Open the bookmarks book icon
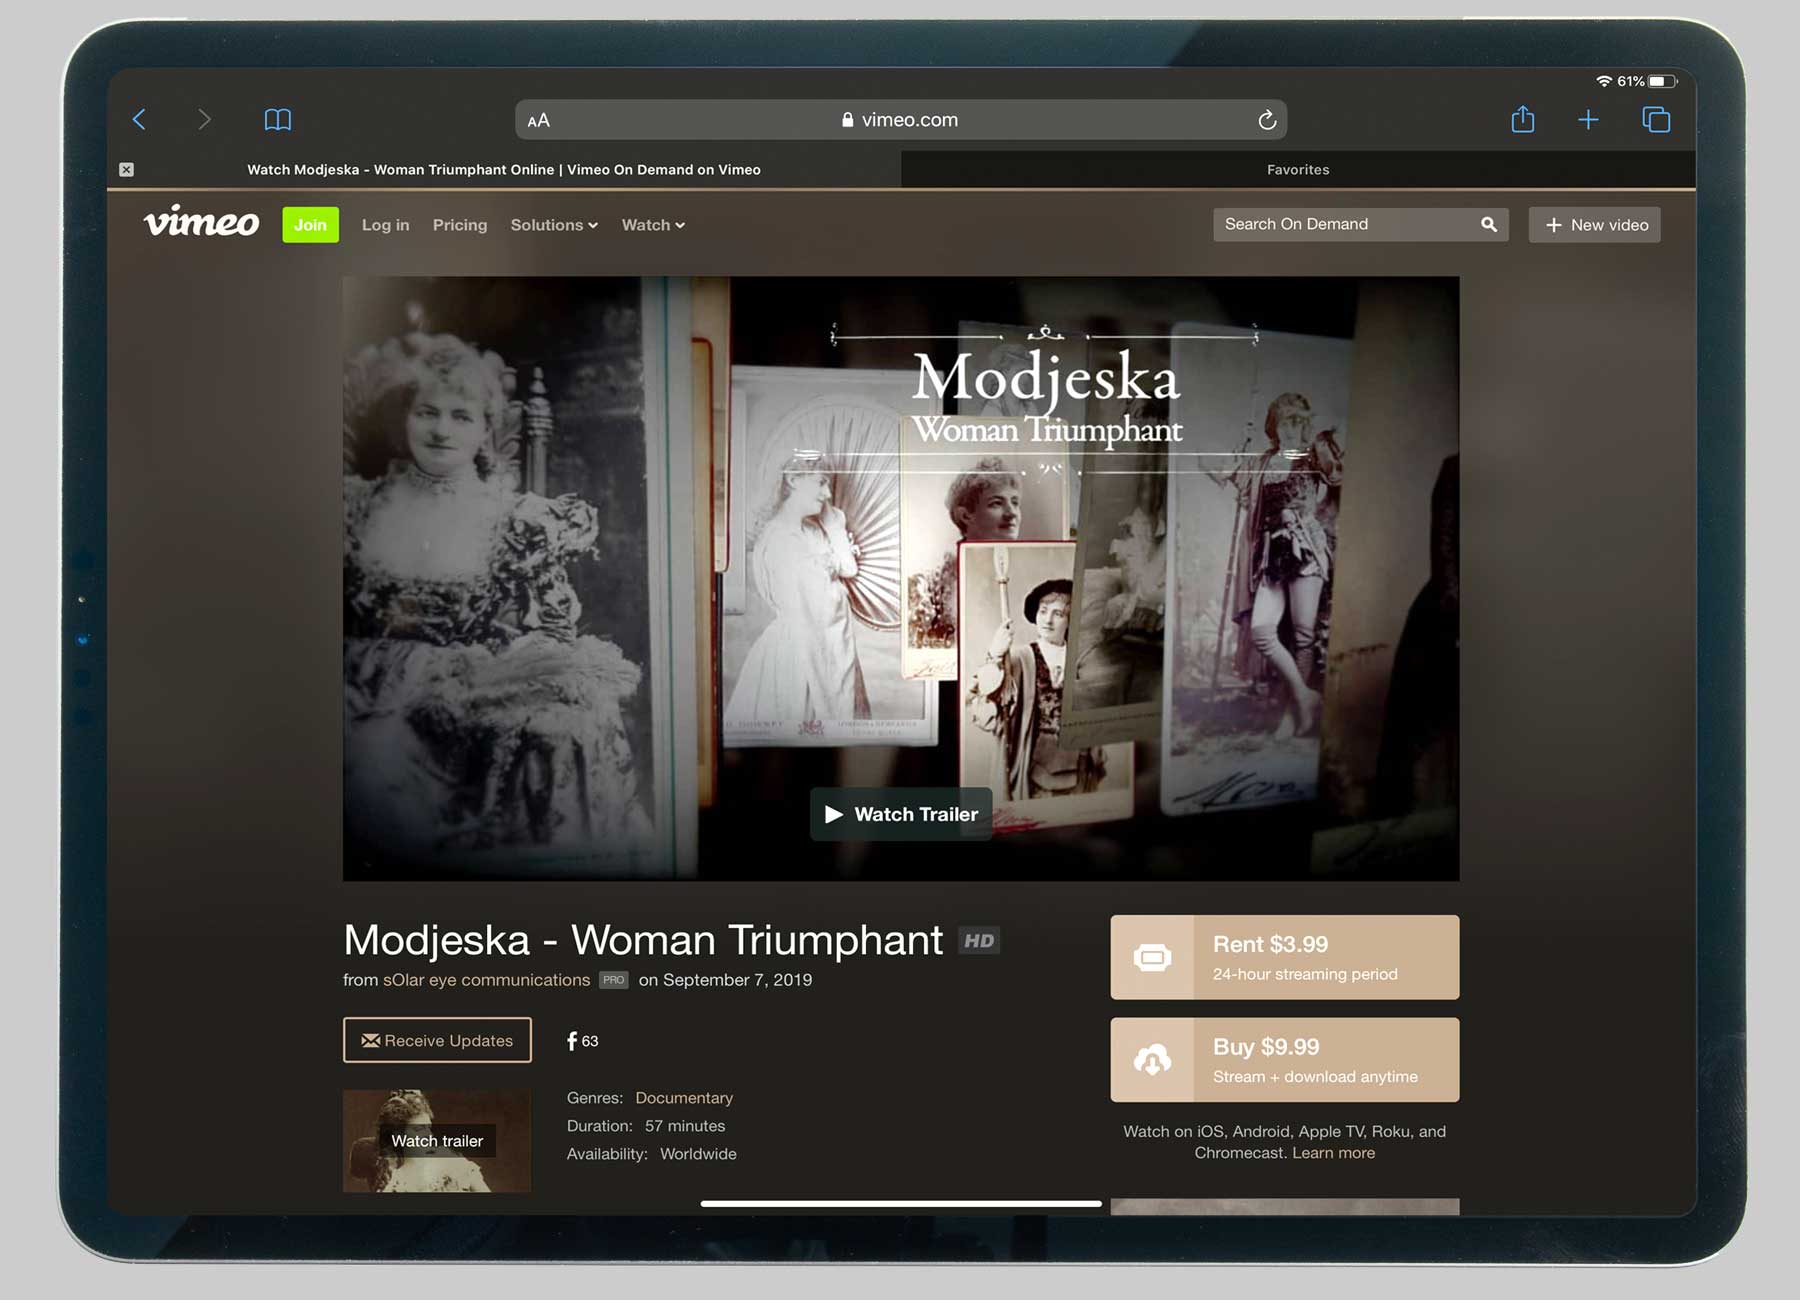The height and width of the screenshot is (1300, 1800). 277,120
